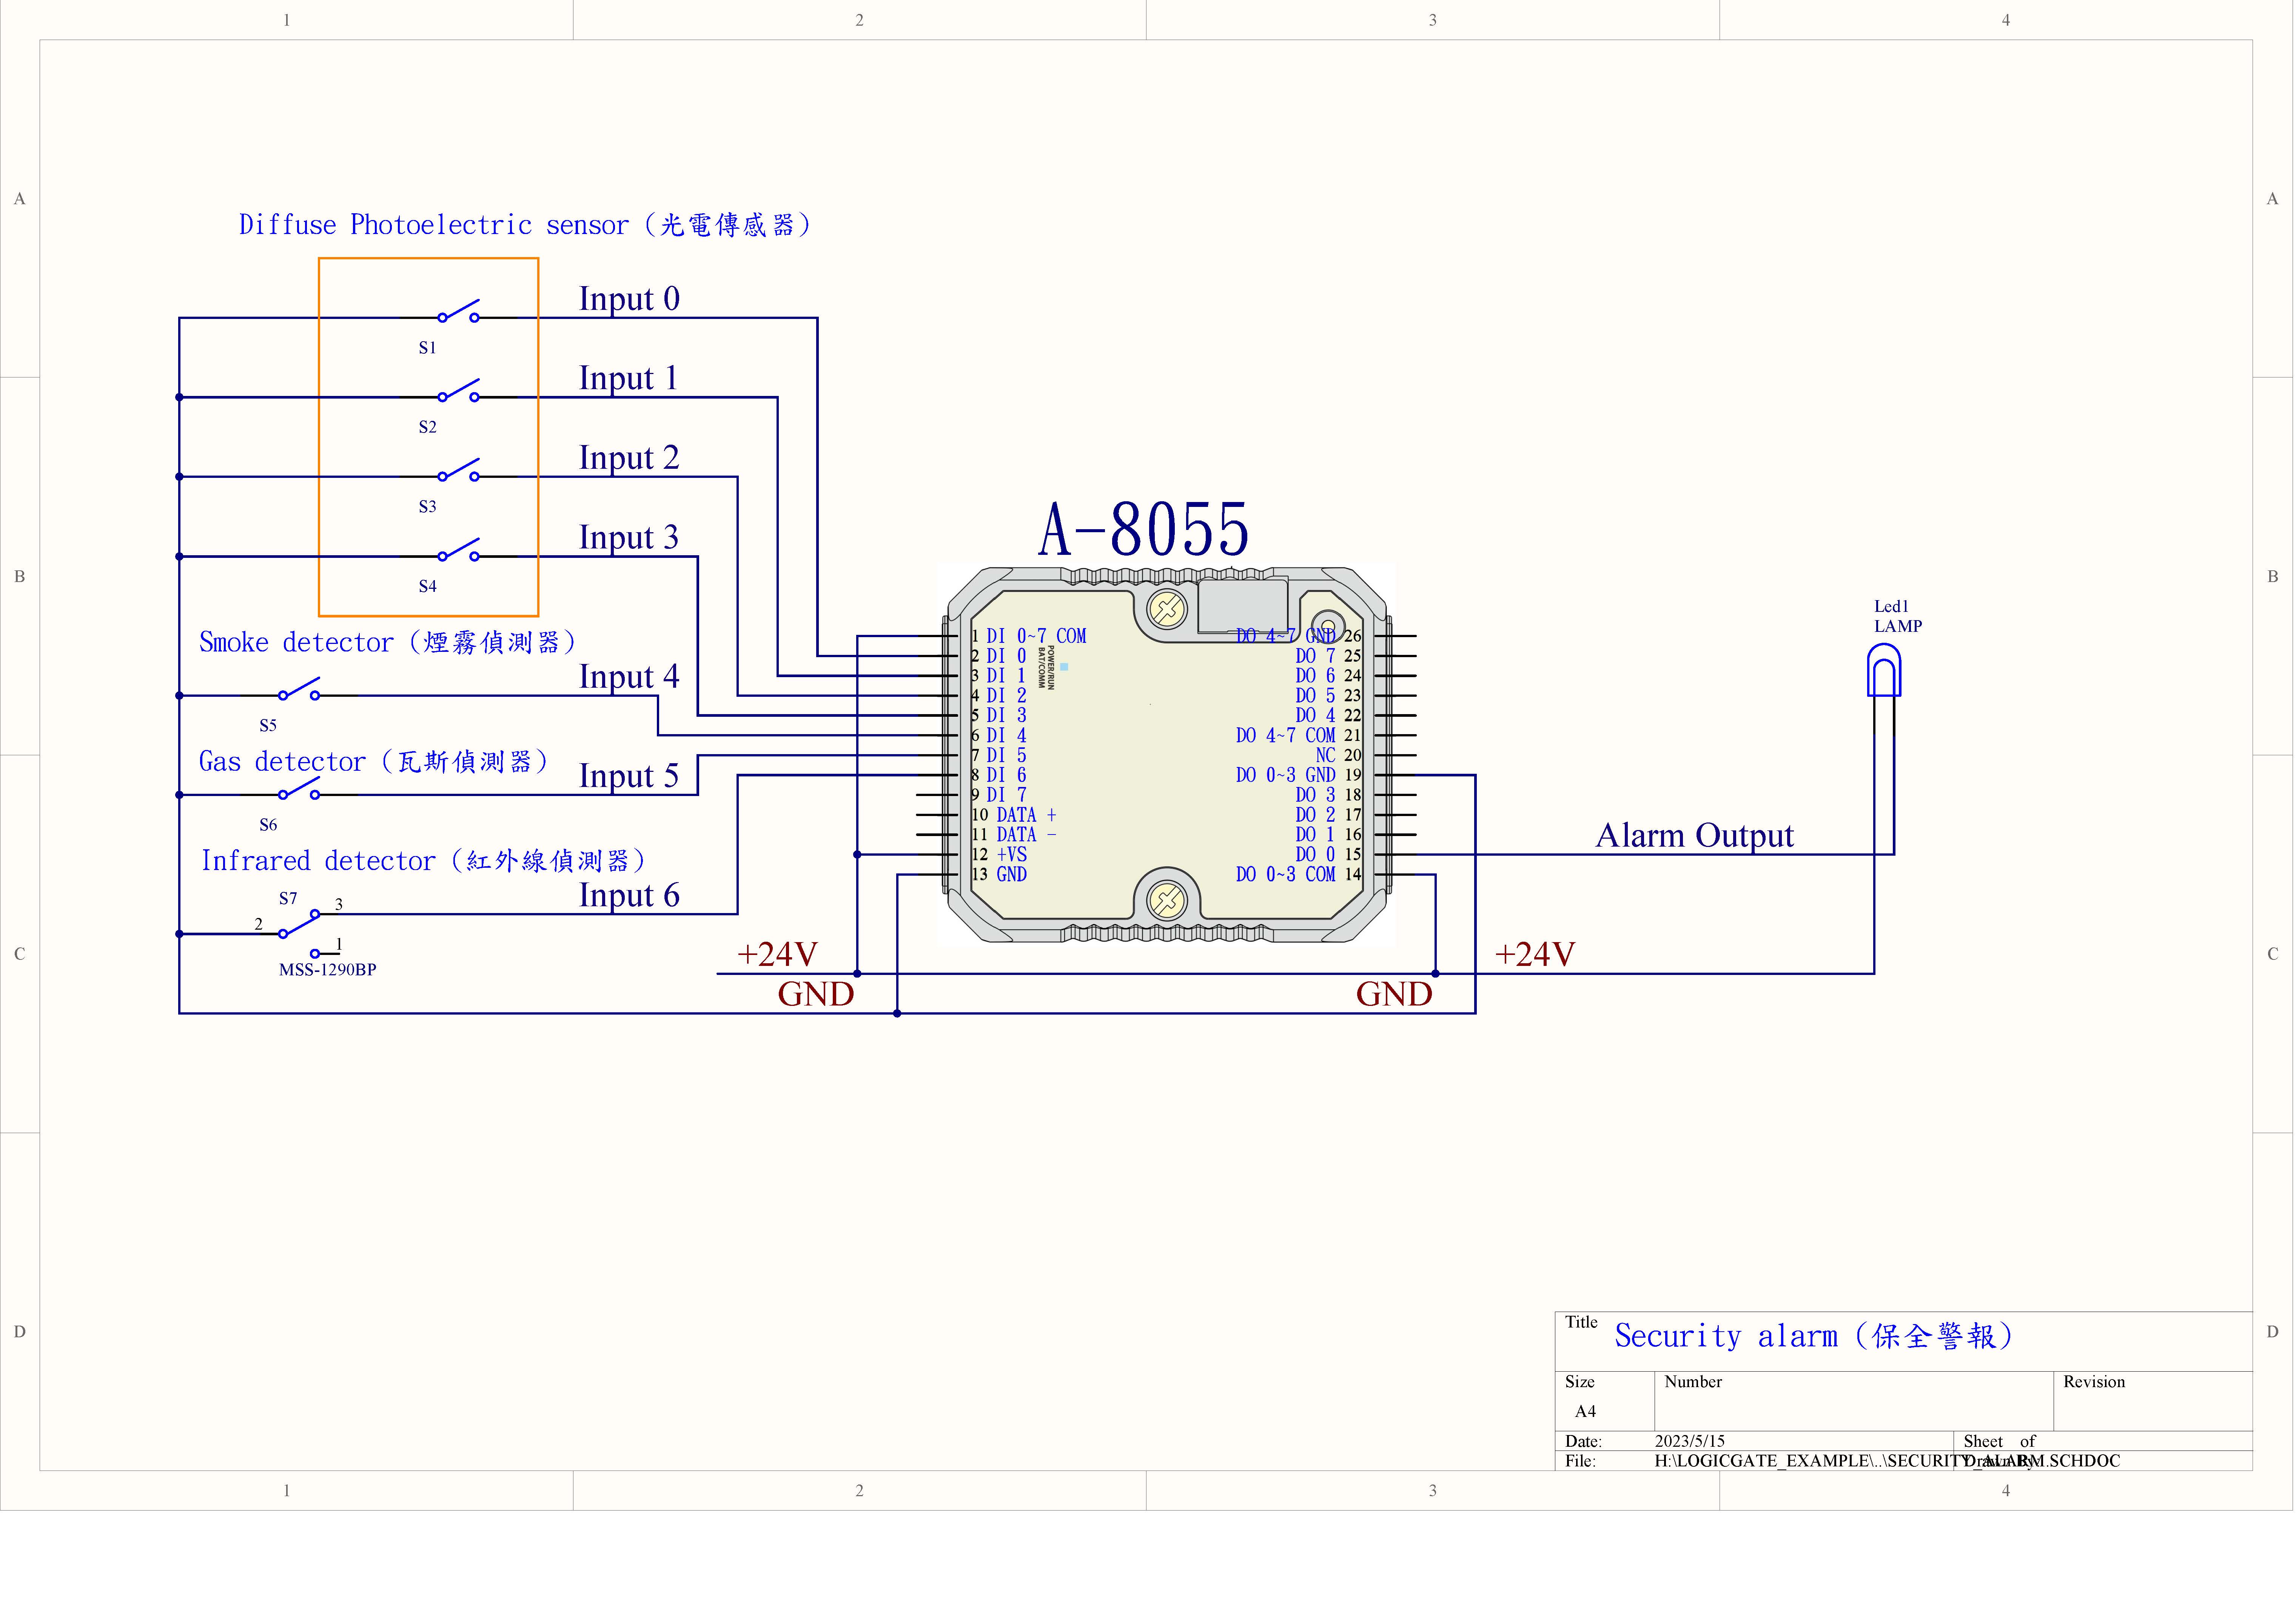Click pin label DO 7 25
This screenshot has height=1620, width=2296.
click(x=1329, y=656)
